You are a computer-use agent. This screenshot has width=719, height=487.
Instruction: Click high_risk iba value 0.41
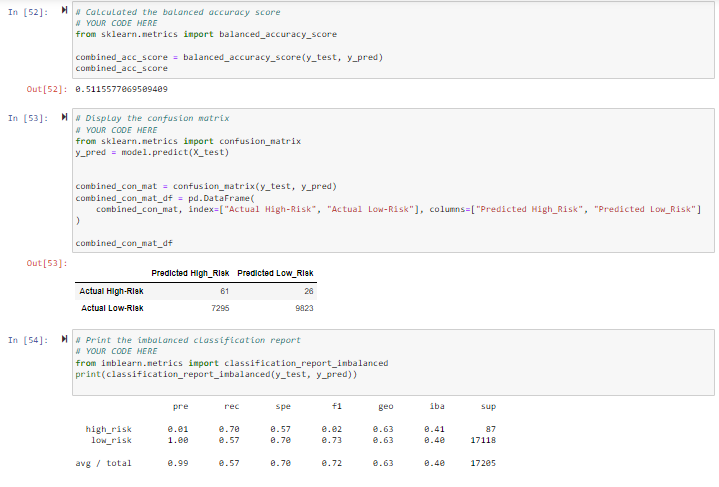click(434, 429)
